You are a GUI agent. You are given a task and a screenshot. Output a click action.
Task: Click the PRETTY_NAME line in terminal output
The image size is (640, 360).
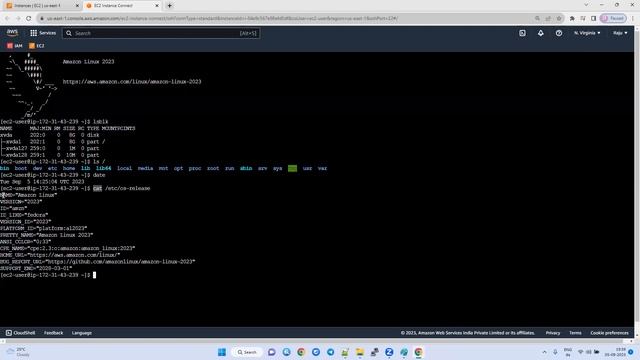[x=47, y=235]
